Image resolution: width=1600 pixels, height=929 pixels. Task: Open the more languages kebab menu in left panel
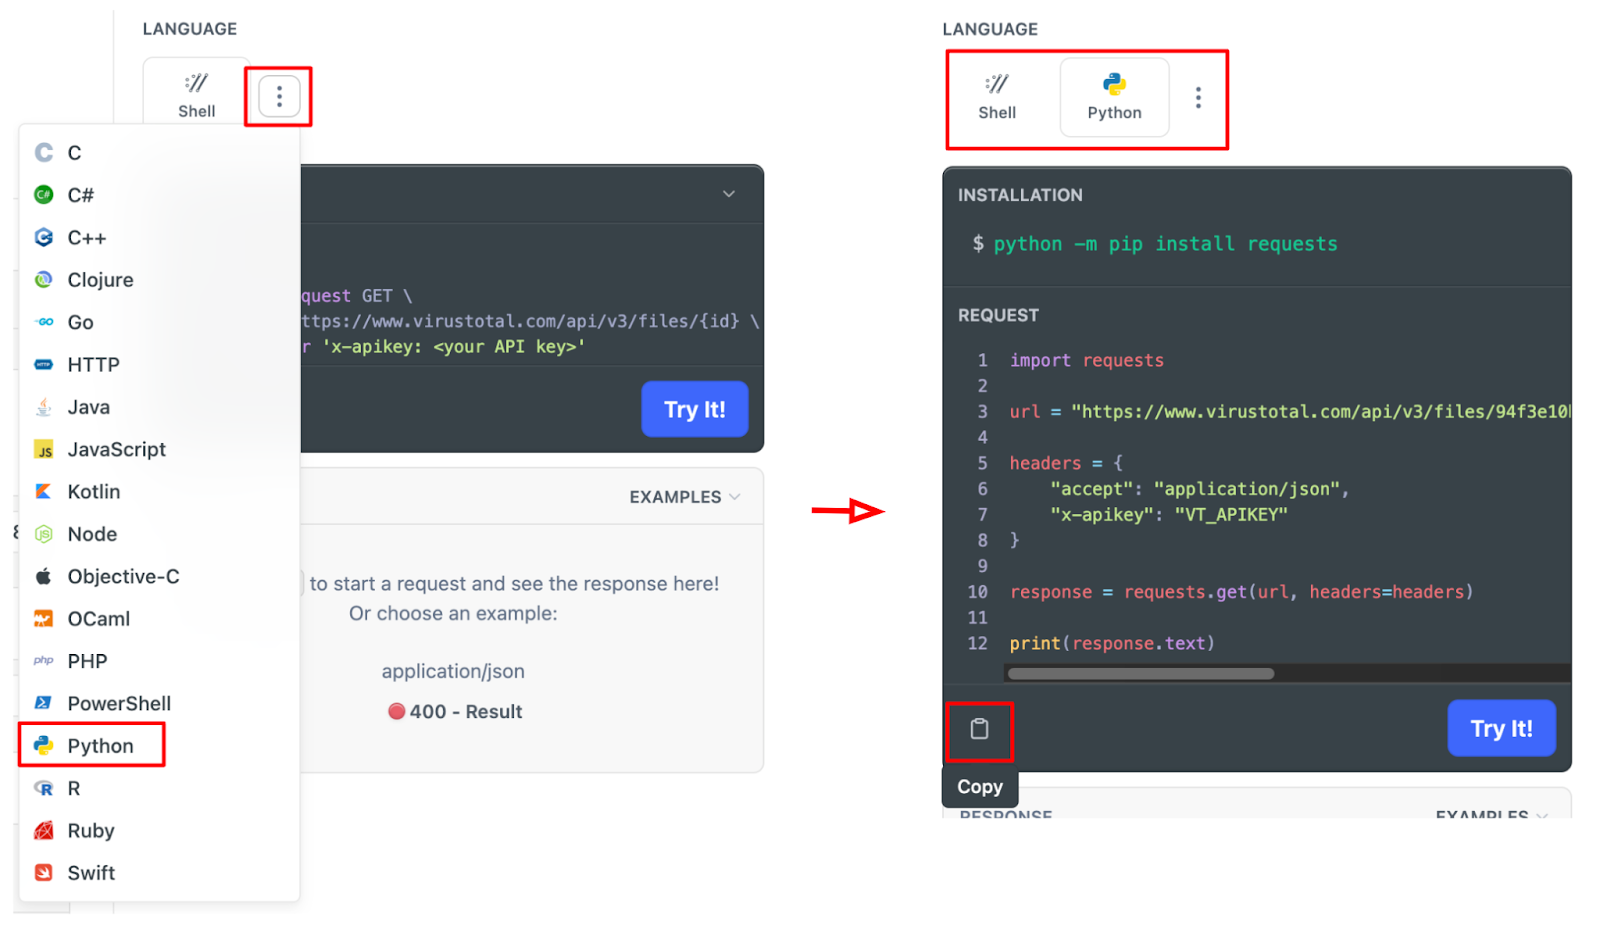[x=279, y=96]
